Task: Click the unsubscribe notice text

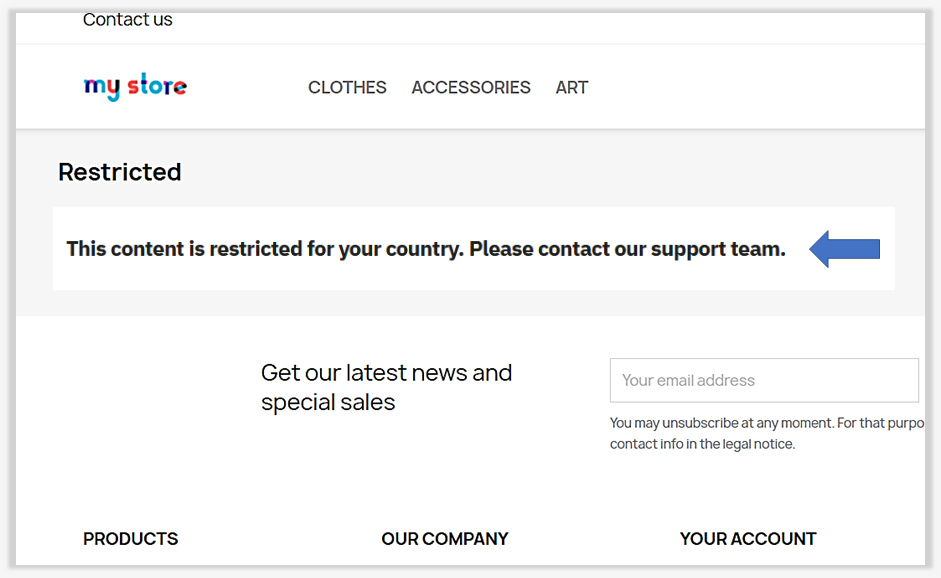Action: pyautogui.click(x=766, y=423)
